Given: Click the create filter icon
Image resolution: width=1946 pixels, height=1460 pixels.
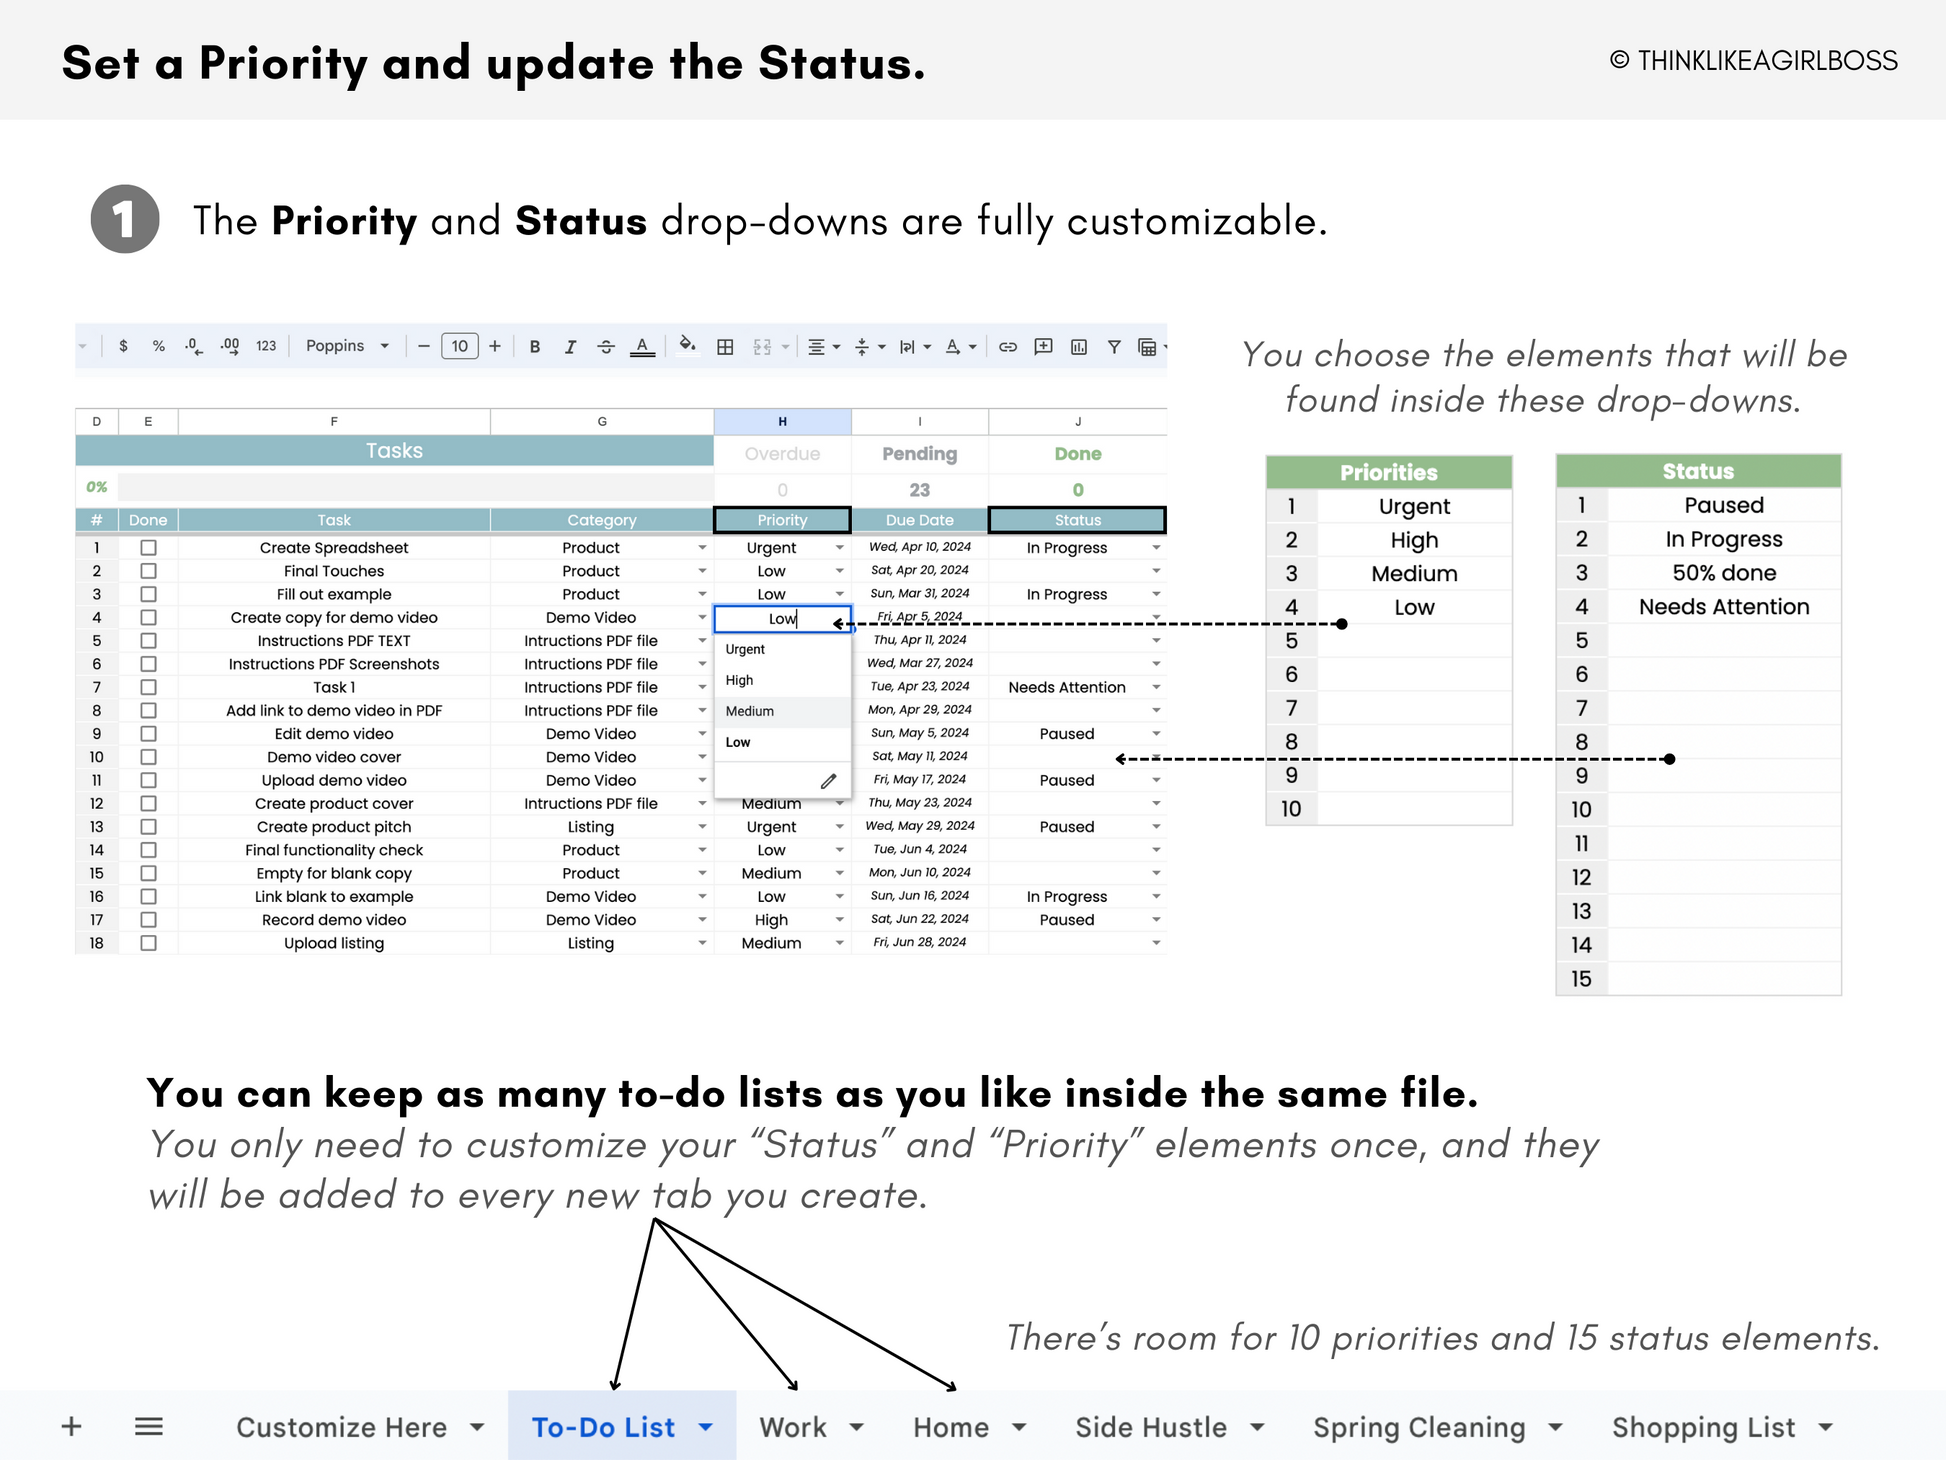Looking at the screenshot, I should coord(1114,347).
